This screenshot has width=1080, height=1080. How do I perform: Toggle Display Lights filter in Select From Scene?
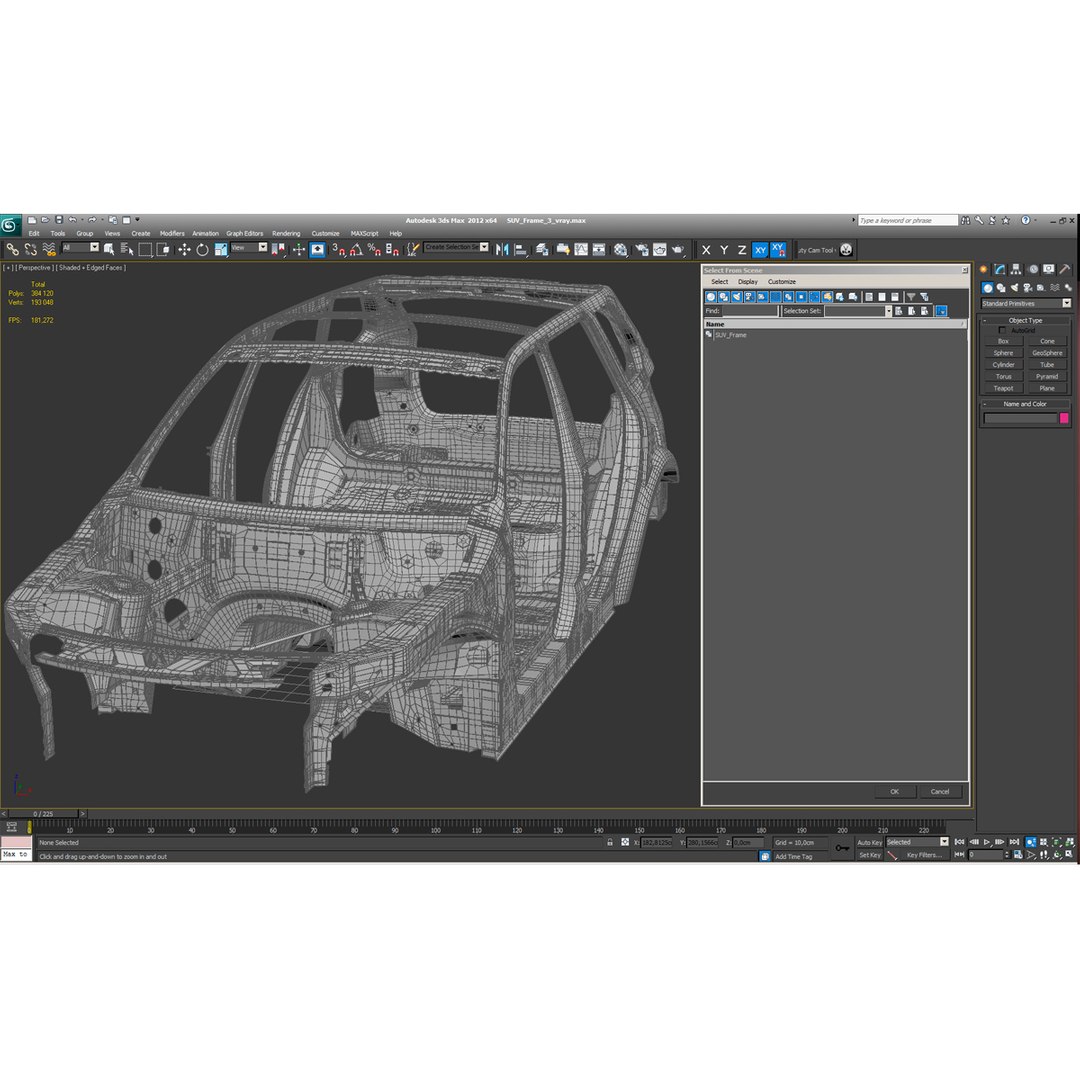point(736,297)
